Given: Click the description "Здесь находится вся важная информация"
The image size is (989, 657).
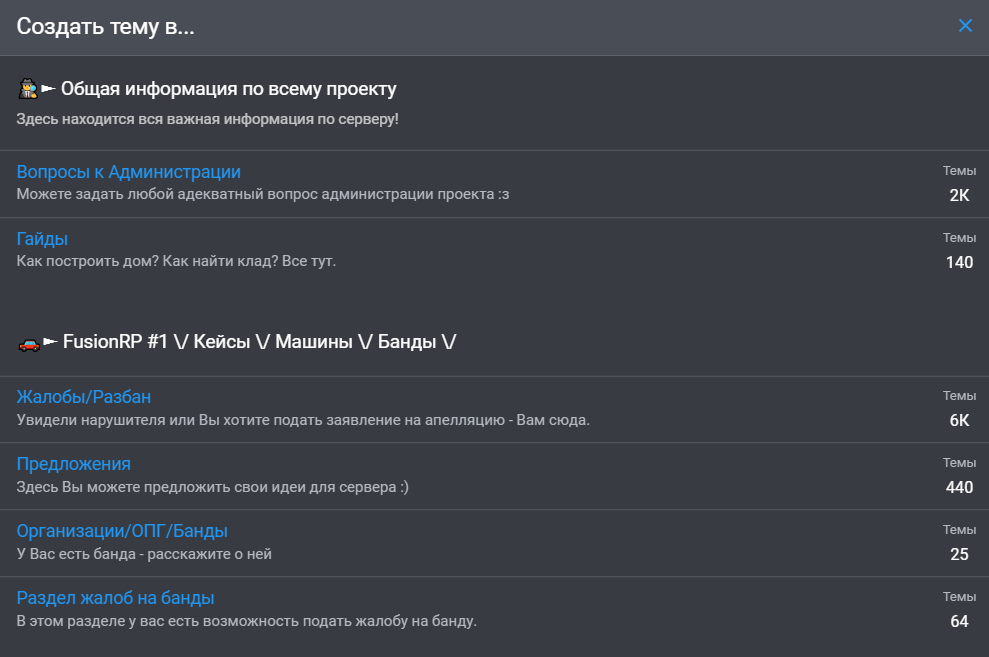Looking at the screenshot, I should pyautogui.click(x=208, y=119).
